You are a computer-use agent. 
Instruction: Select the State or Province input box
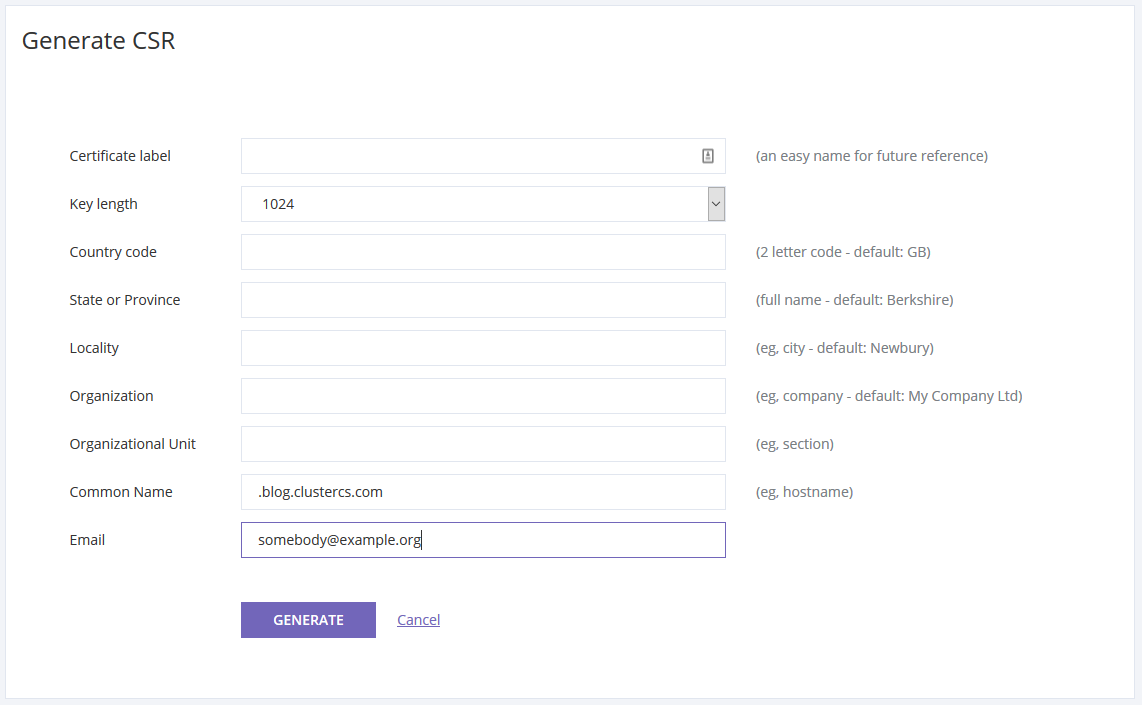point(483,300)
